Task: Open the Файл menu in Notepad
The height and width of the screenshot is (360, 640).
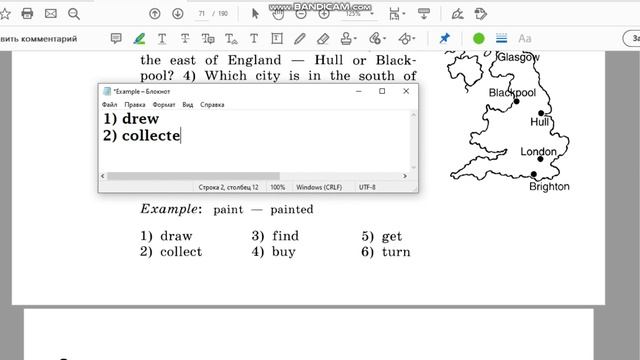Action: coord(109,104)
